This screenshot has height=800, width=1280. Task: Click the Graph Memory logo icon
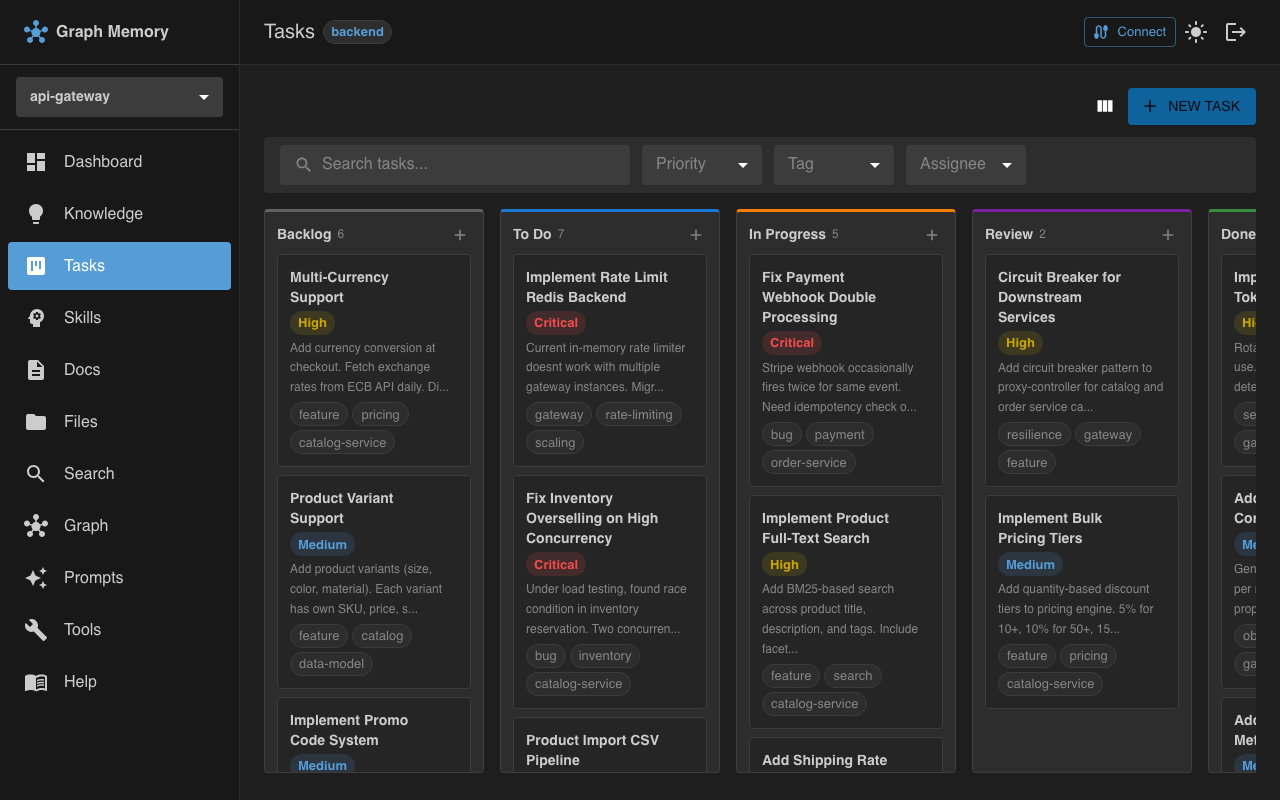pos(36,31)
